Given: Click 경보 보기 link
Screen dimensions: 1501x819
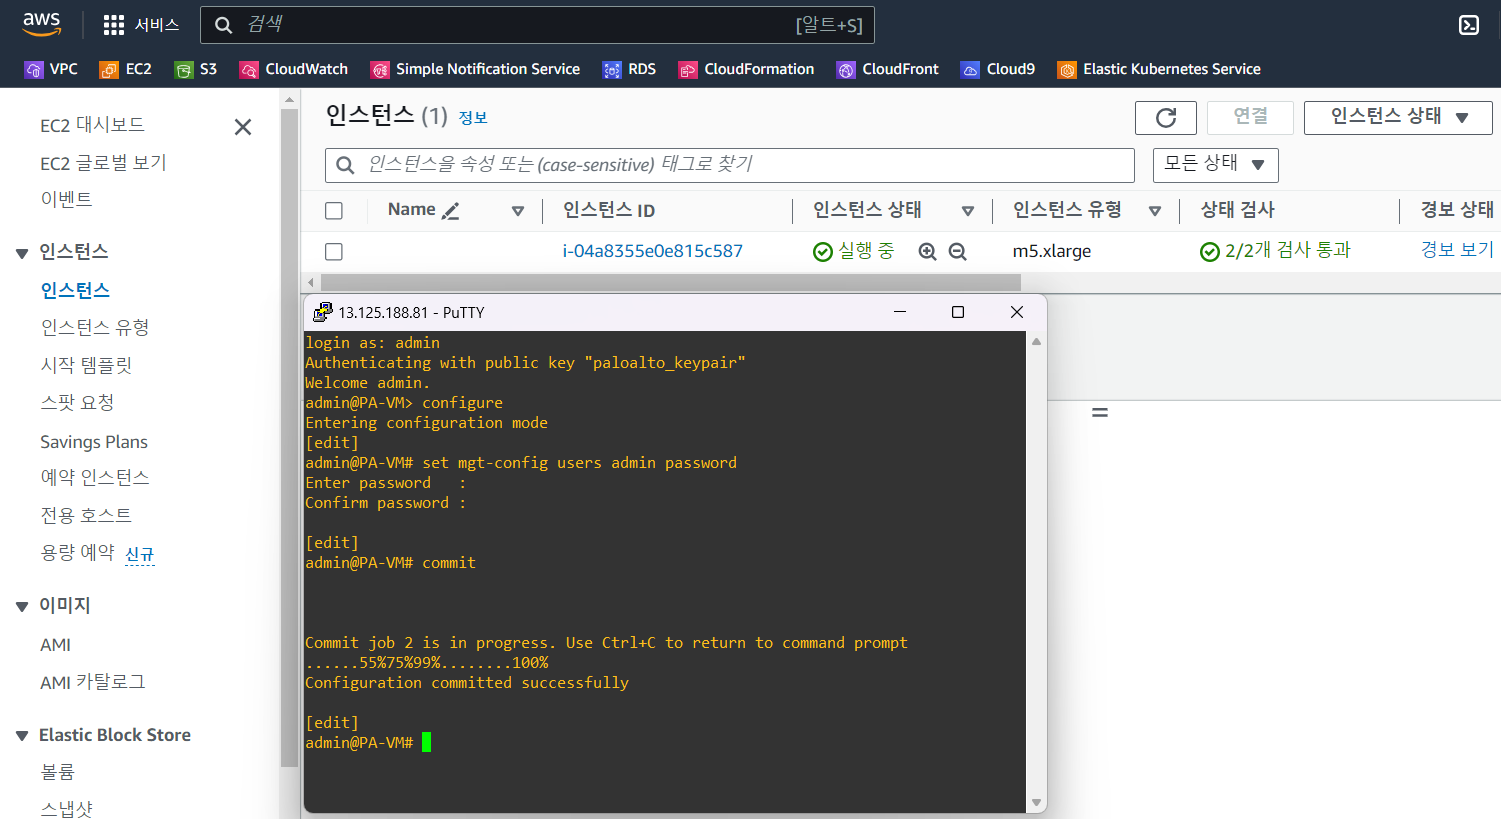Looking at the screenshot, I should pos(1457,250).
